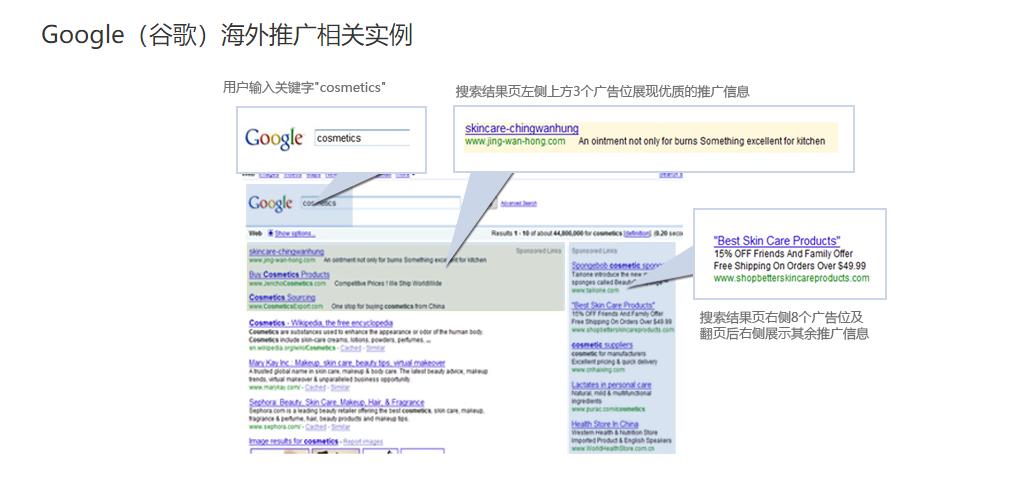This screenshot has height=483, width=1025.
Task: Expand Show options under the search bar
Action: pyautogui.click(x=295, y=233)
